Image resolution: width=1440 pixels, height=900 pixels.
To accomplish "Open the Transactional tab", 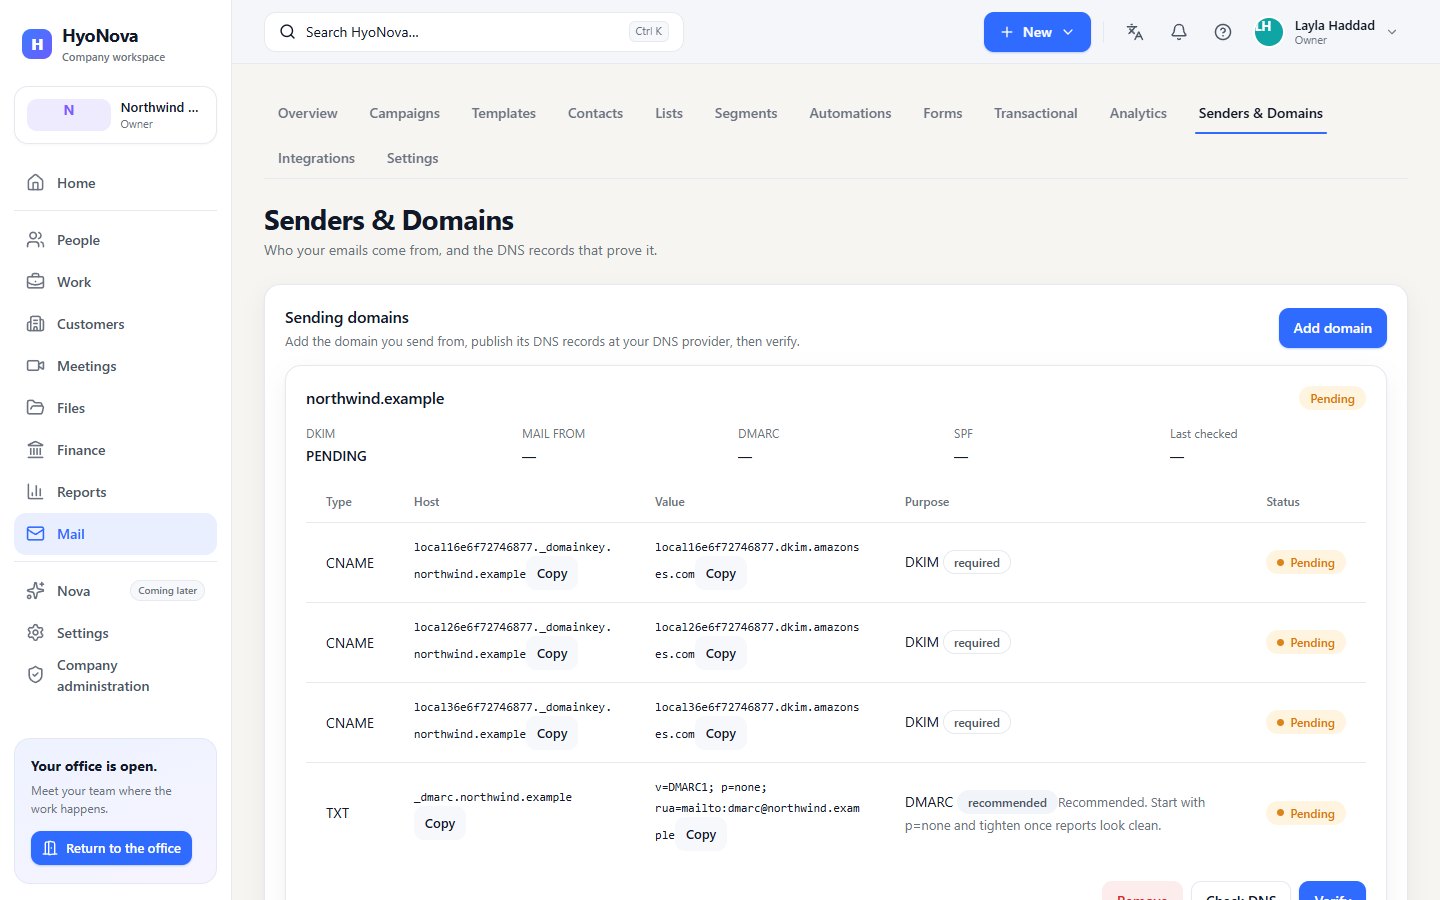I will pos(1036,113).
